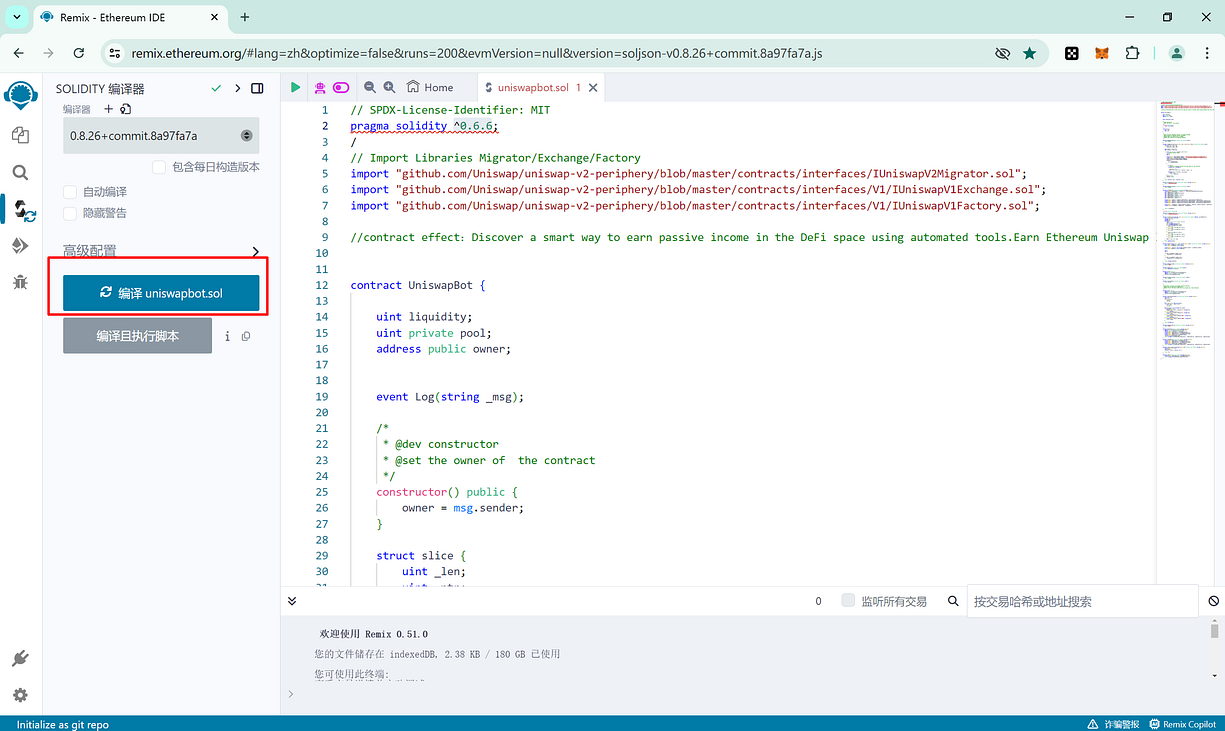Reload the page with browser refresh icon
Viewport: 1225px width, 731px height.
click(79, 53)
